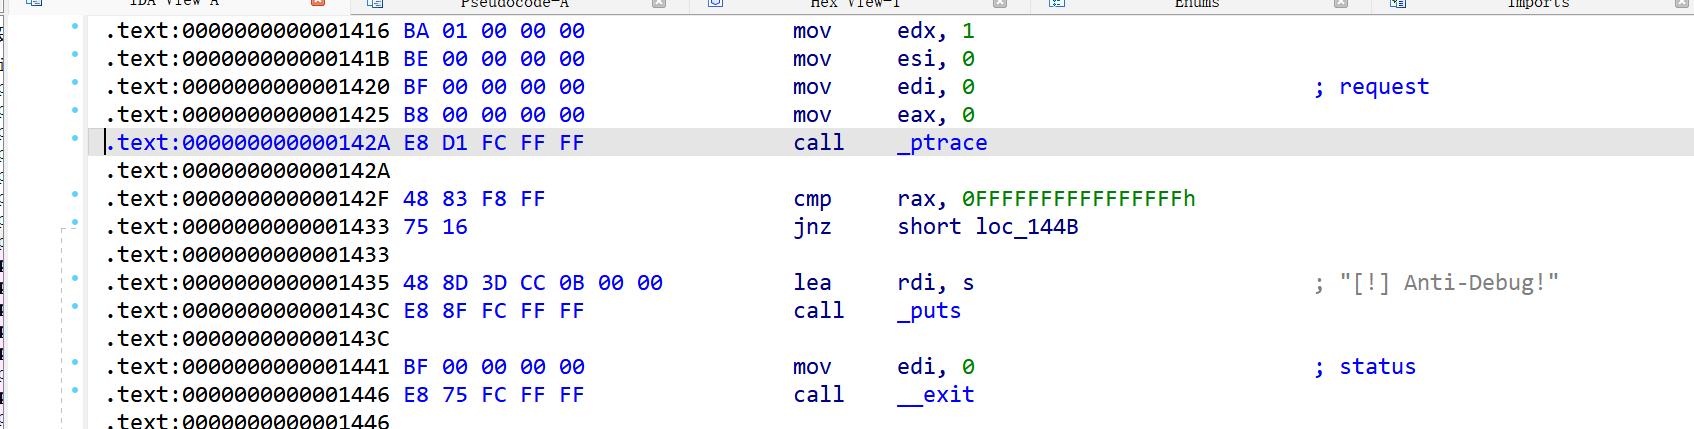
Task: Open the Enums tab
Action: point(1196,3)
